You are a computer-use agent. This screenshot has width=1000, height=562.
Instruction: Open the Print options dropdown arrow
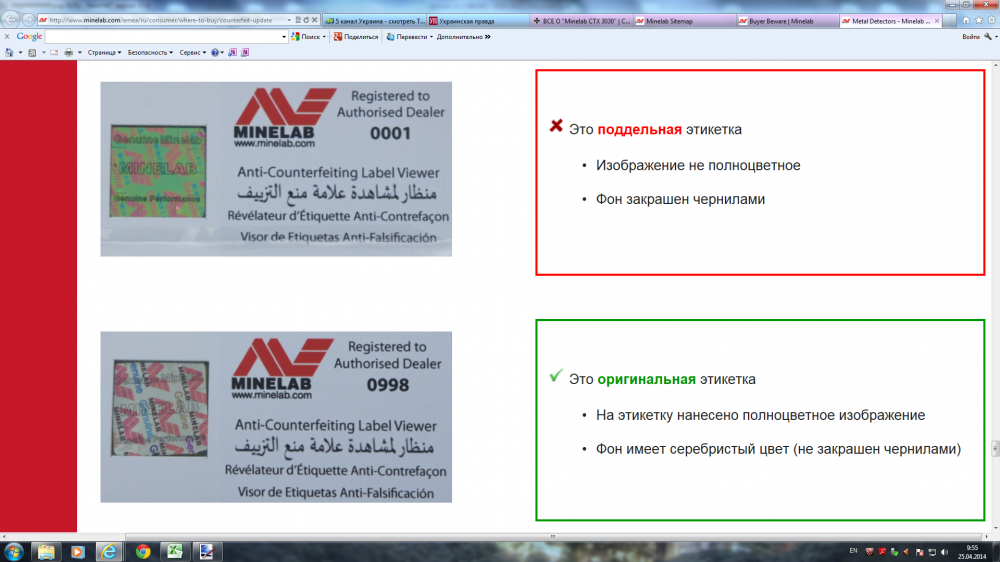pyautogui.click(x=80, y=52)
